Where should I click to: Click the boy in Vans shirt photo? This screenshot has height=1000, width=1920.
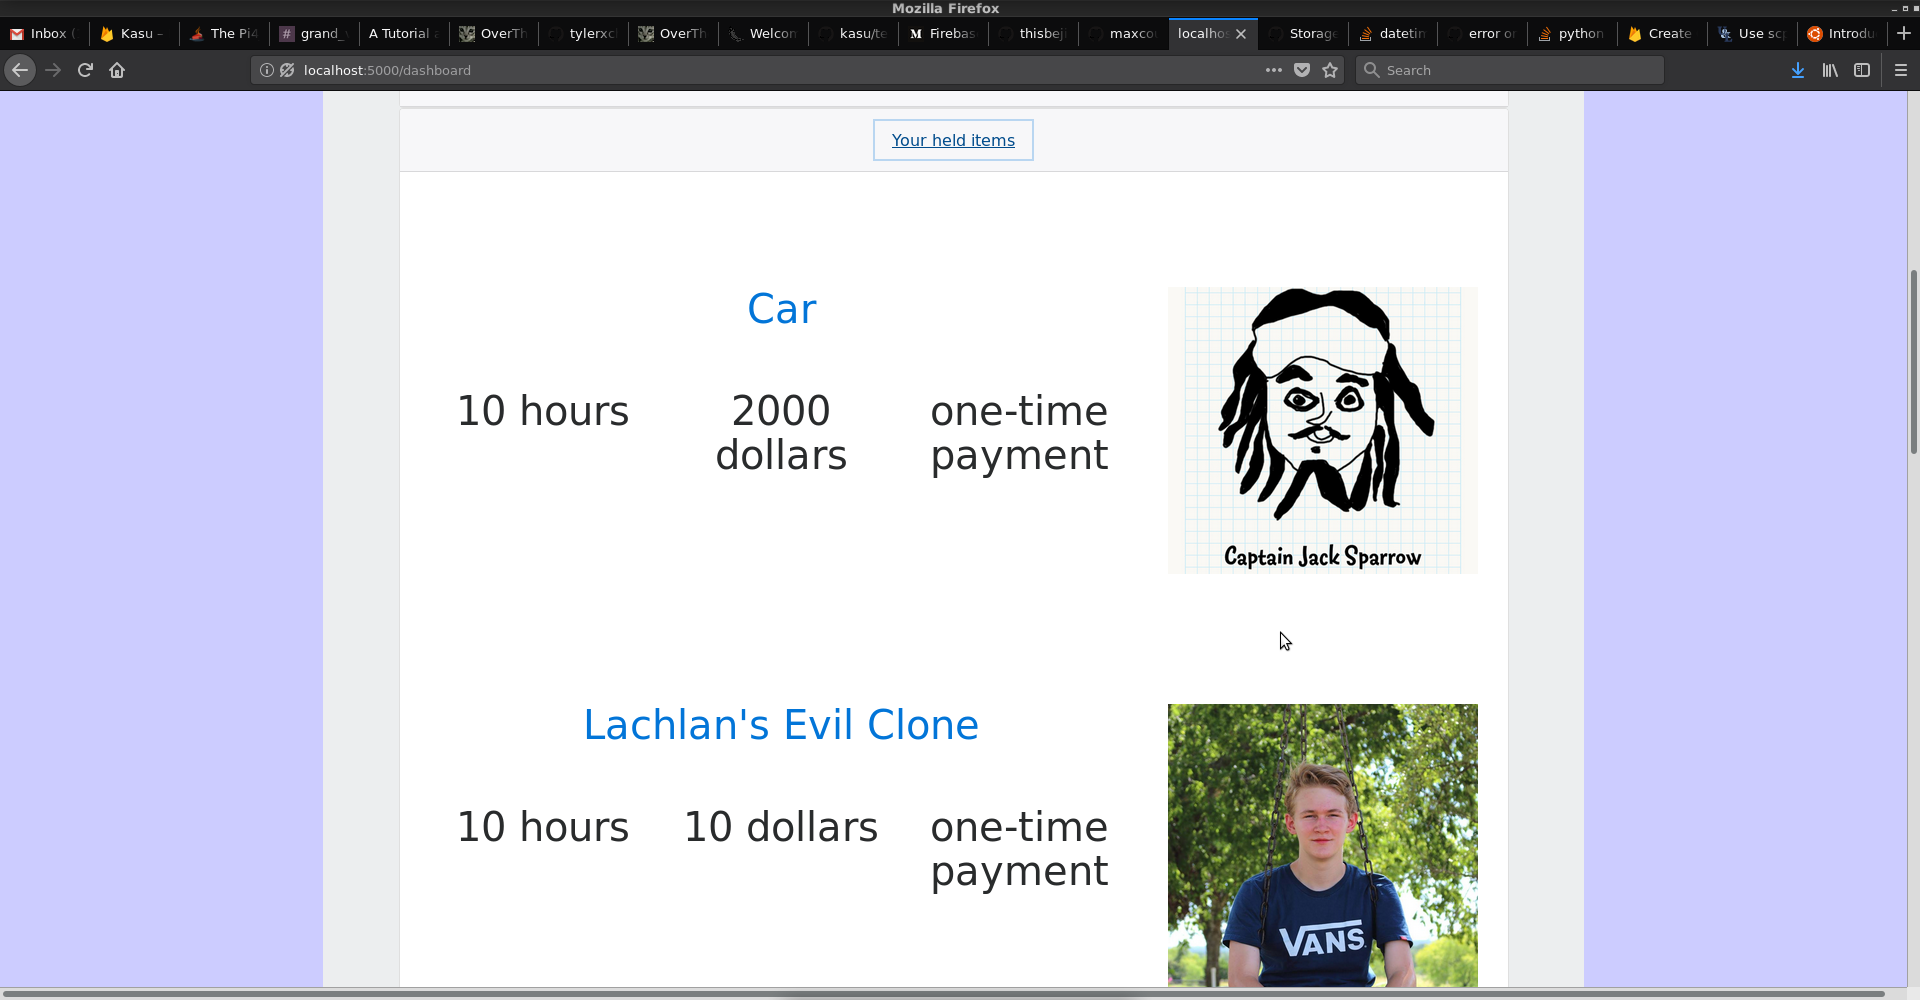(x=1323, y=846)
